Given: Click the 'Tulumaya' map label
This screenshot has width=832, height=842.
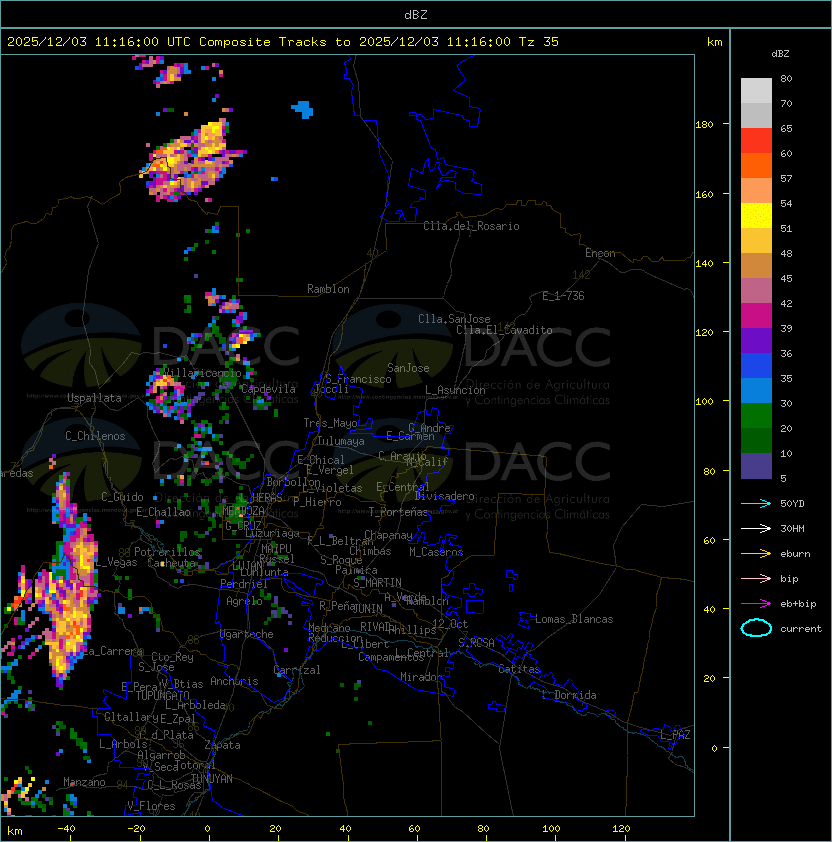Looking at the screenshot, I should [341, 441].
